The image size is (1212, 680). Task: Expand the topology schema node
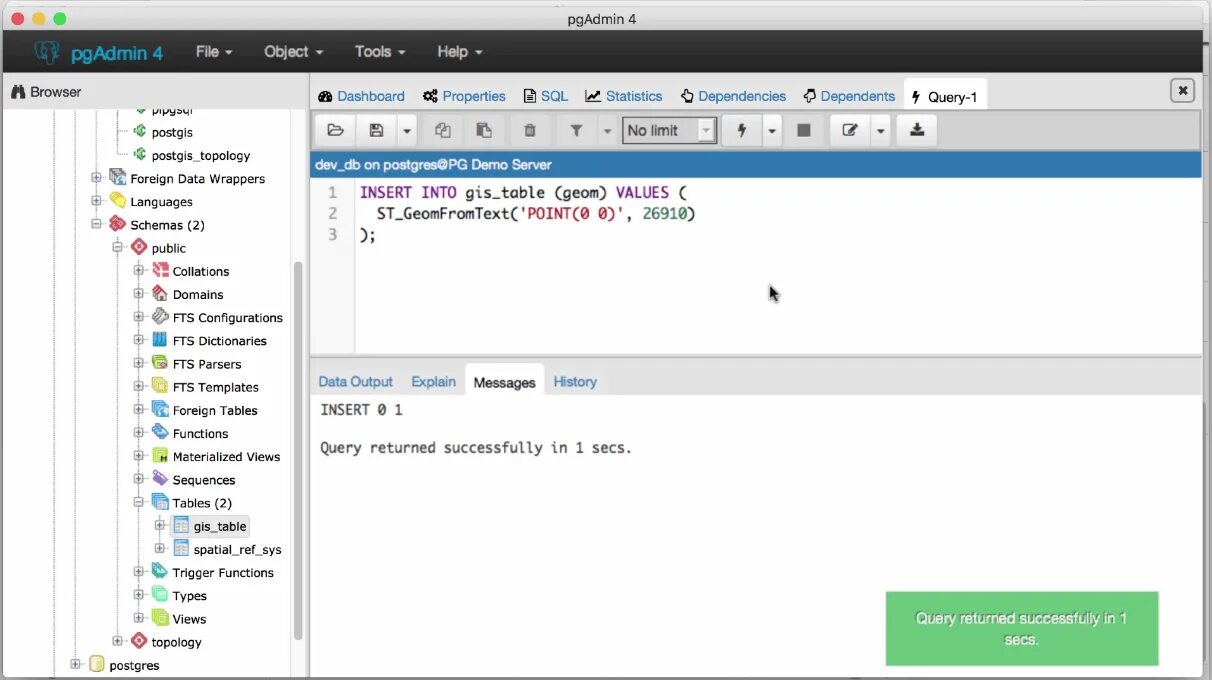118,641
